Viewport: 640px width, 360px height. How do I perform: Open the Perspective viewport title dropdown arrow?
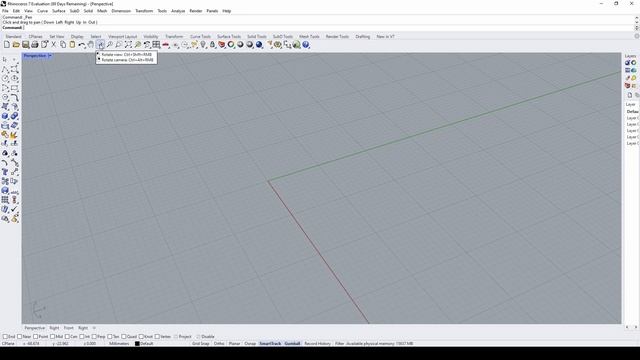point(50,56)
